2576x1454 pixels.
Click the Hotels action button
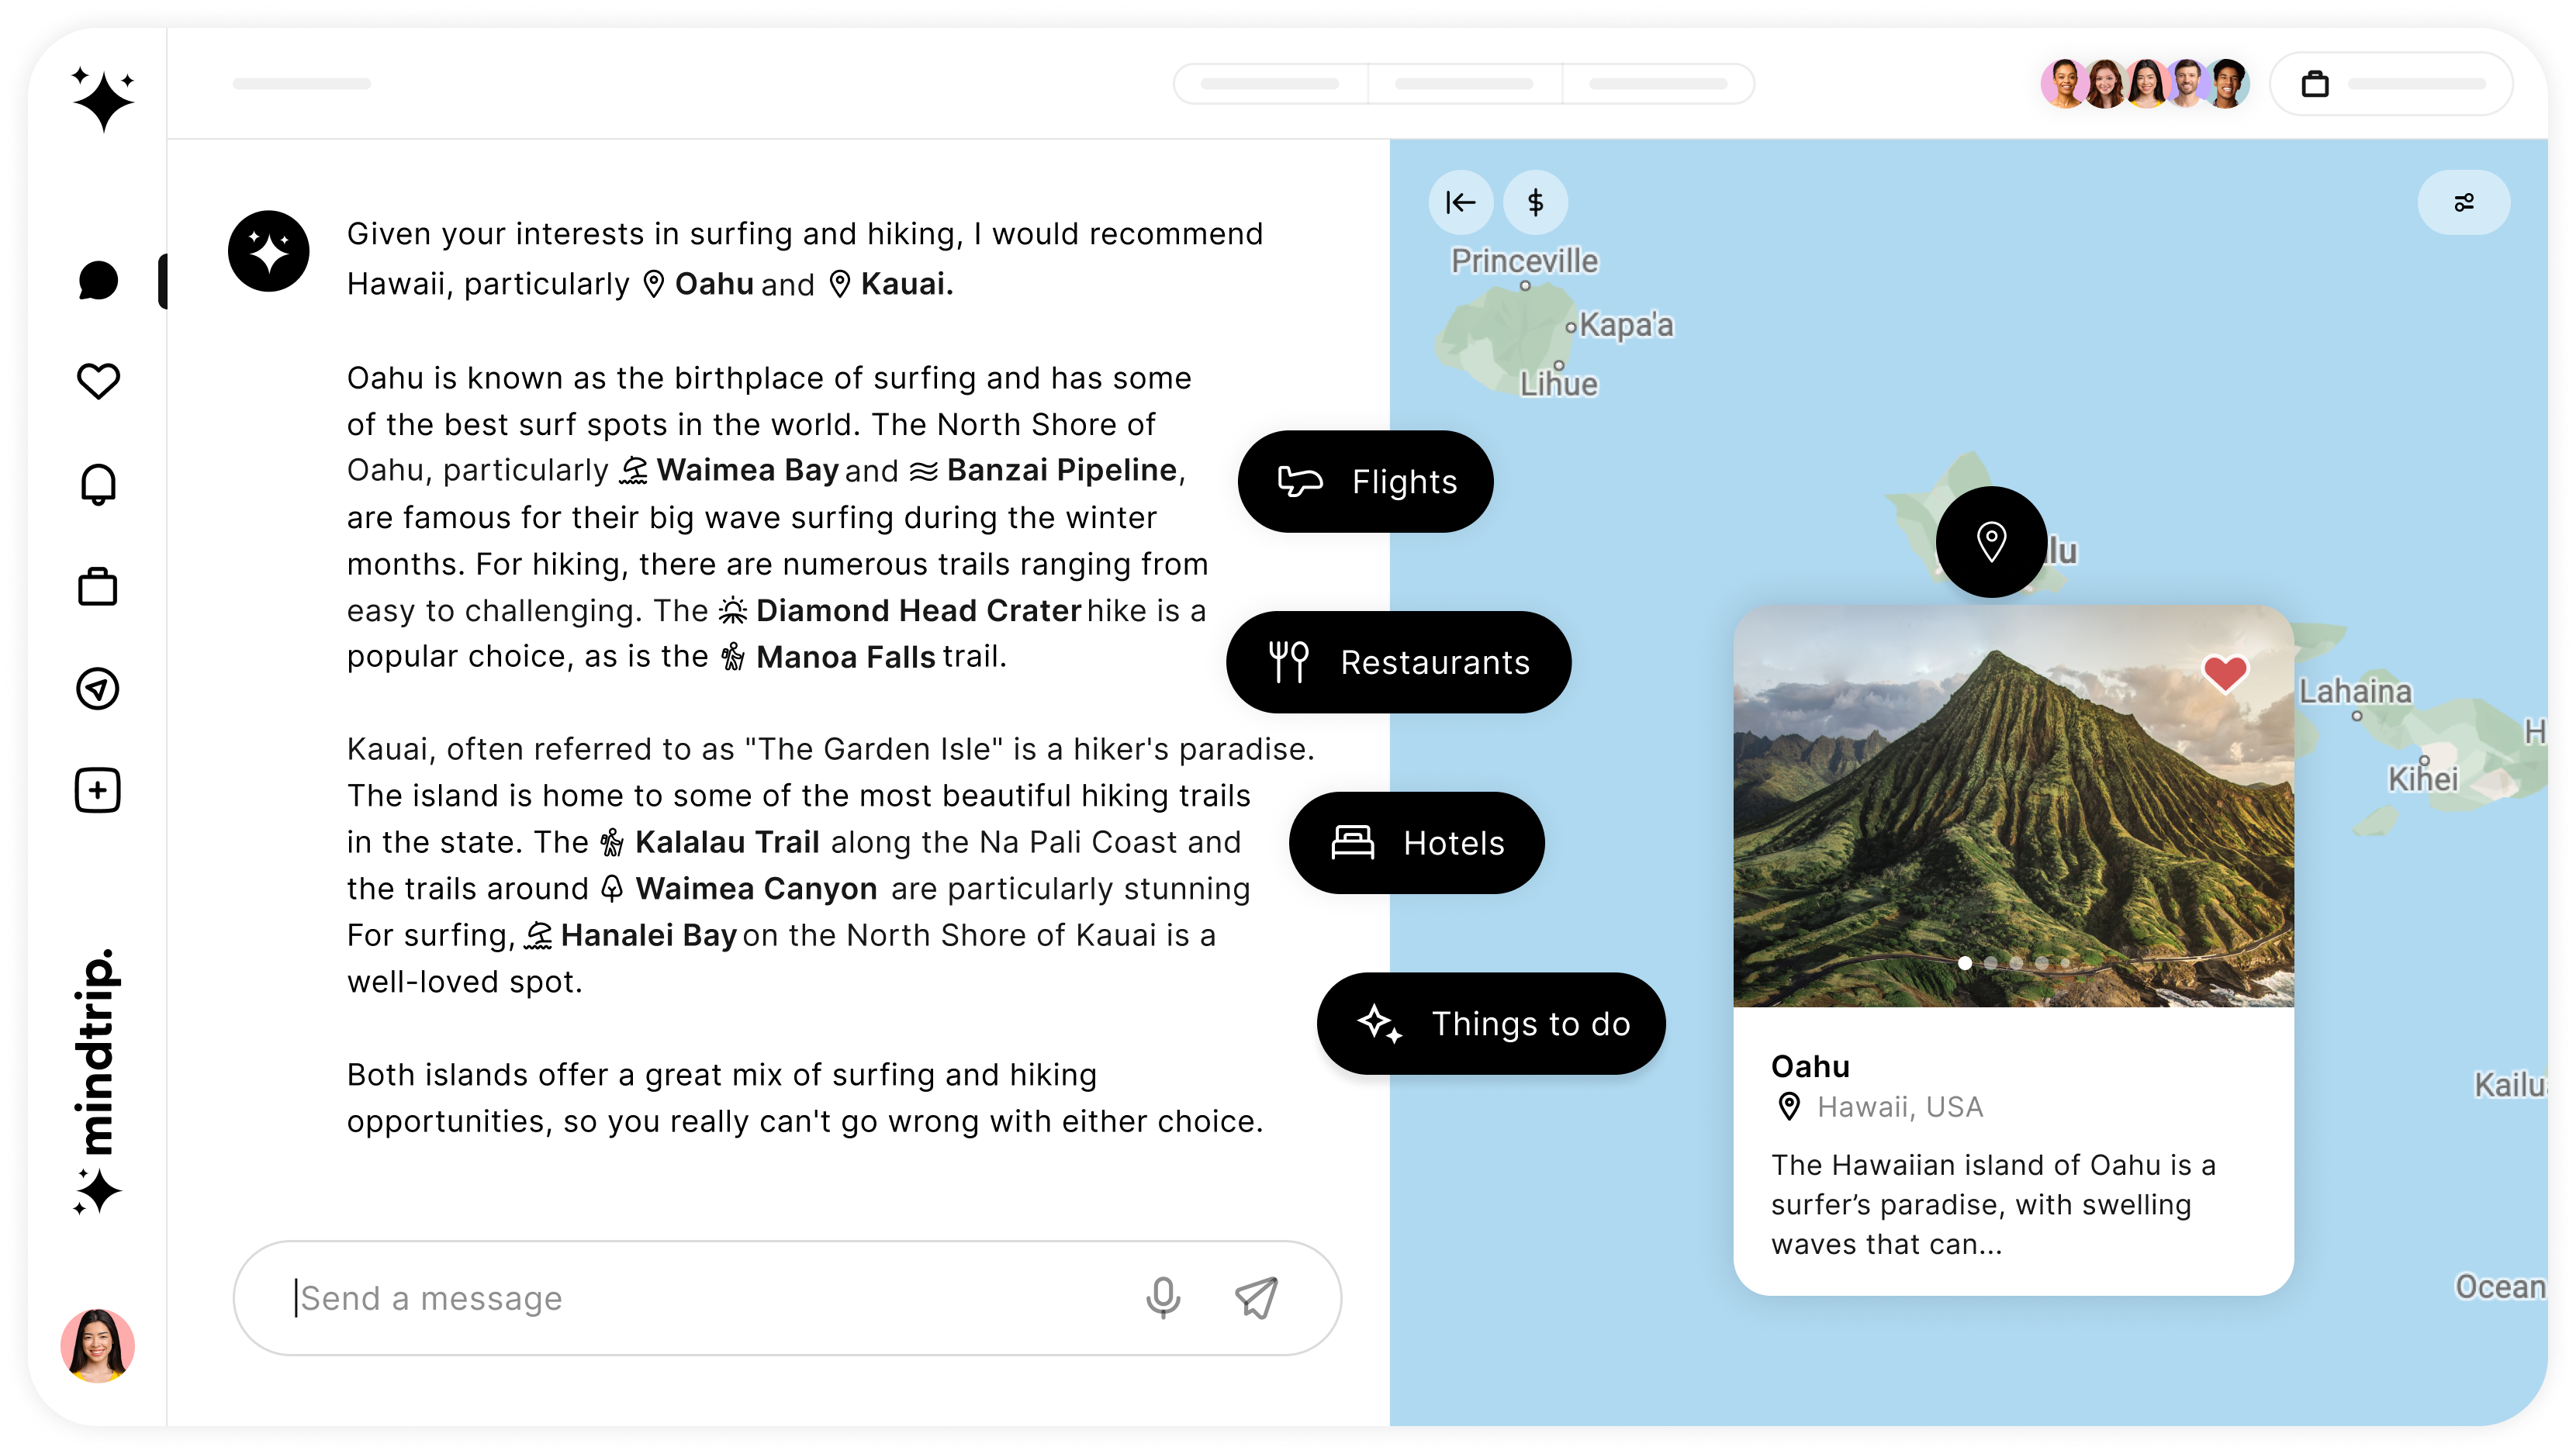[x=1416, y=842]
